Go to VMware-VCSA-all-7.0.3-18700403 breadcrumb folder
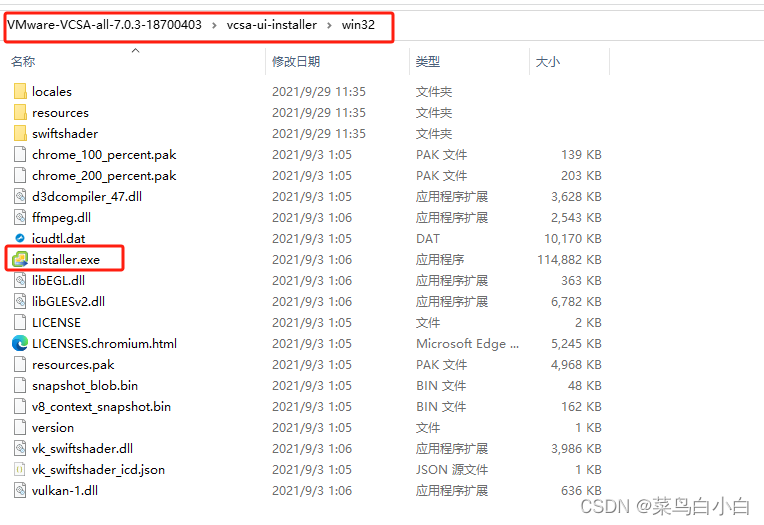This screenshot has height=525, width=764. click(104, 25)
